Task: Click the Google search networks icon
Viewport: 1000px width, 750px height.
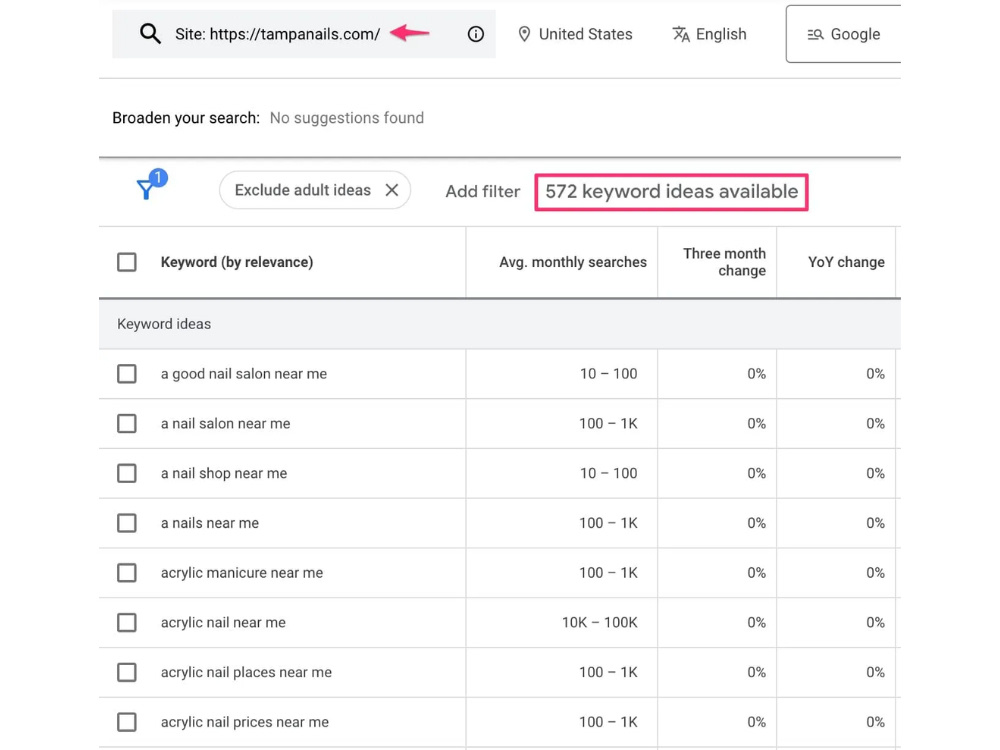Action: 815,34
